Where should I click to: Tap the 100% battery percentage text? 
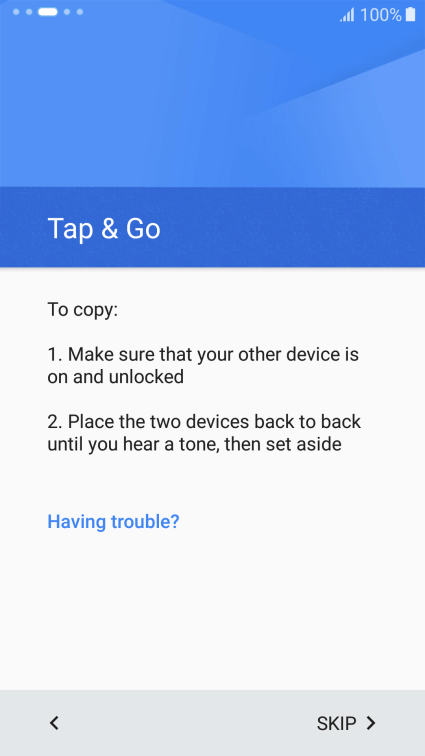pyautogui.click(x=381, y=15)
